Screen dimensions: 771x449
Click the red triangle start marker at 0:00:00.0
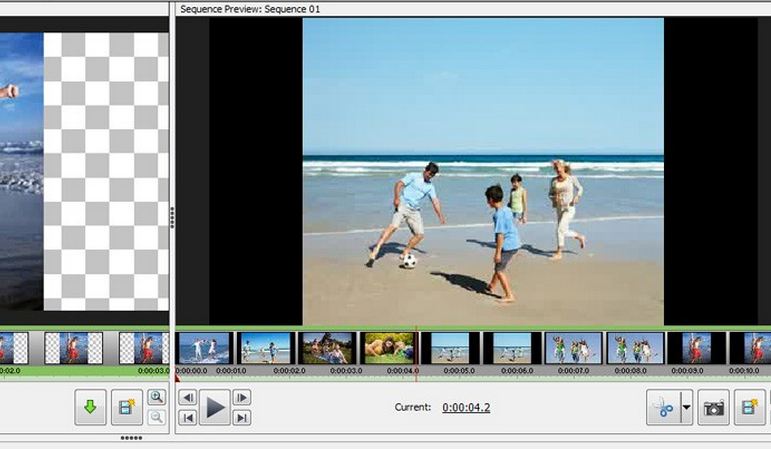point(178,377)
